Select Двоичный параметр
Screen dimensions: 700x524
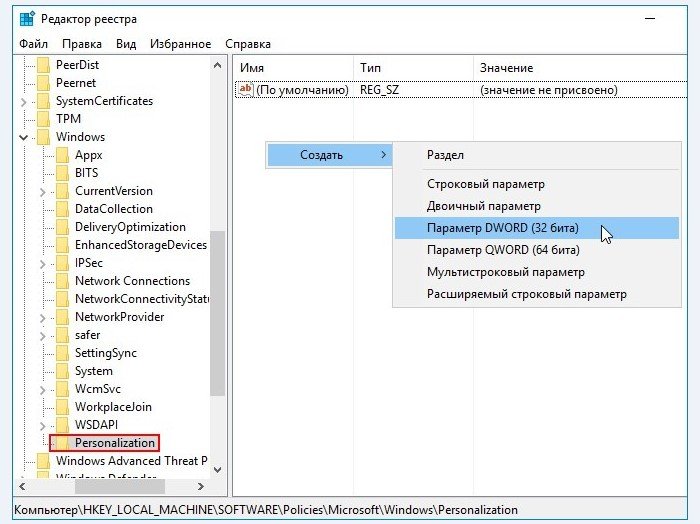click(x=537, y=206)
